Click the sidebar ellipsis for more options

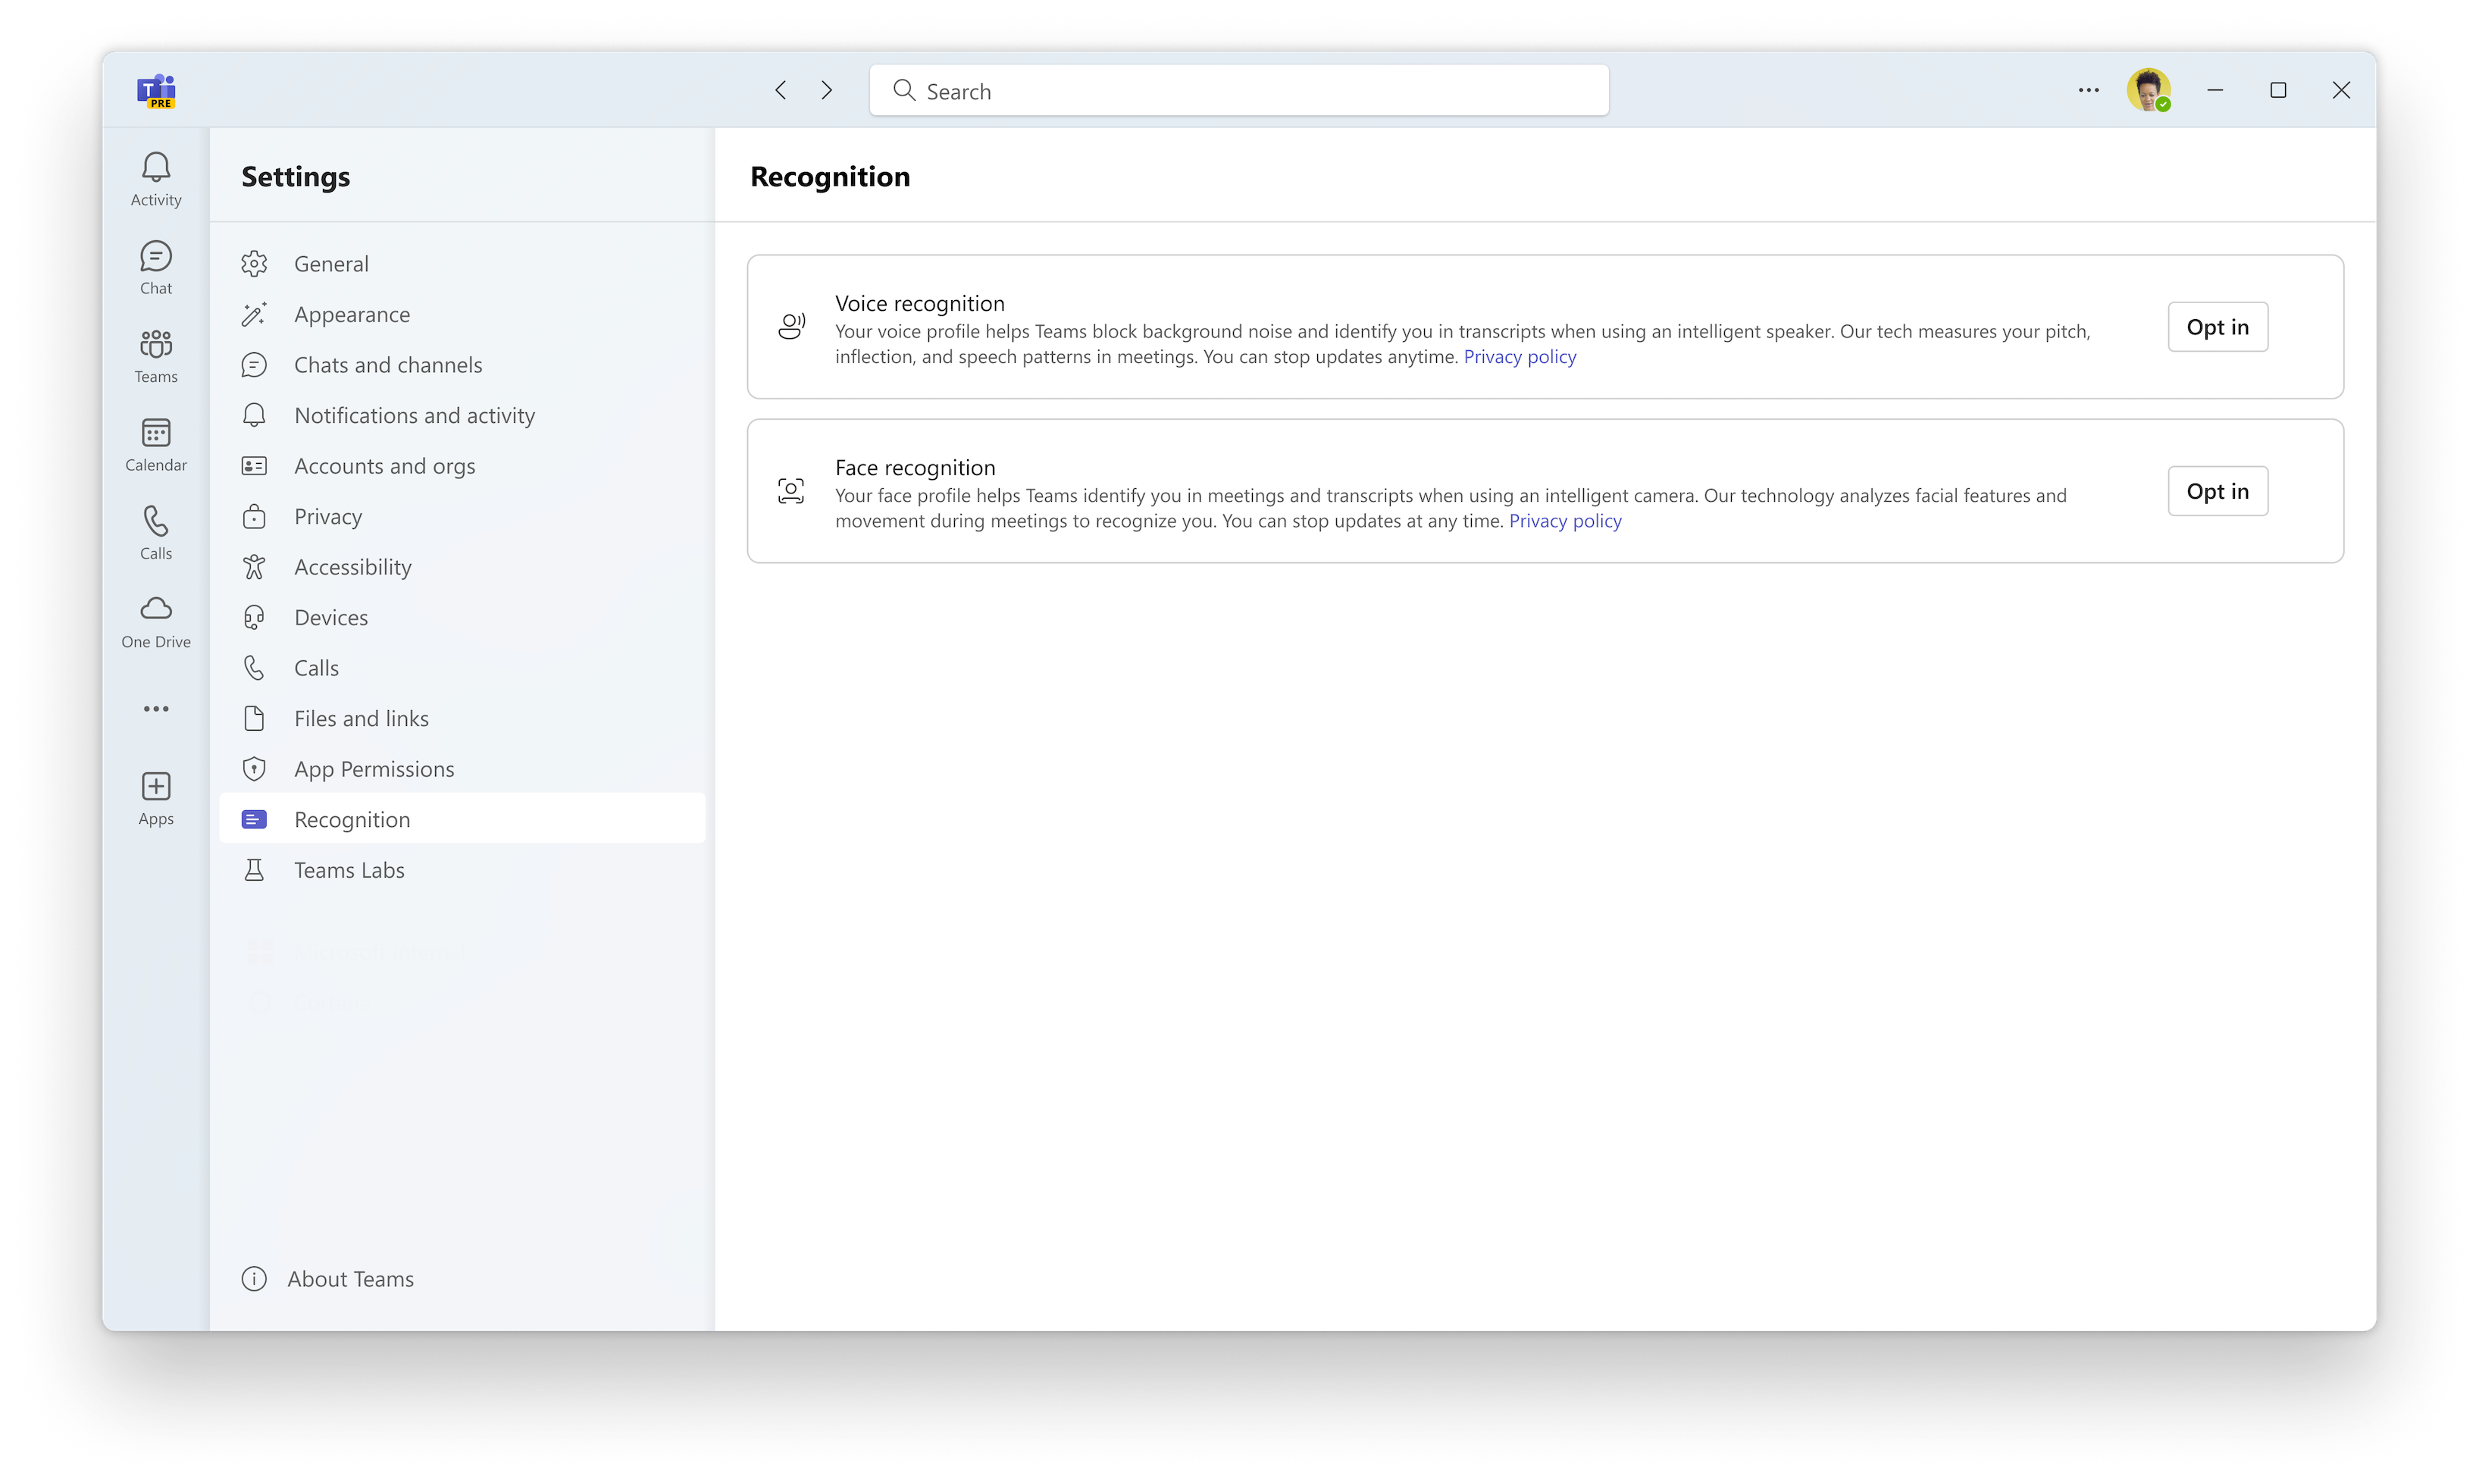coord(156,708)
